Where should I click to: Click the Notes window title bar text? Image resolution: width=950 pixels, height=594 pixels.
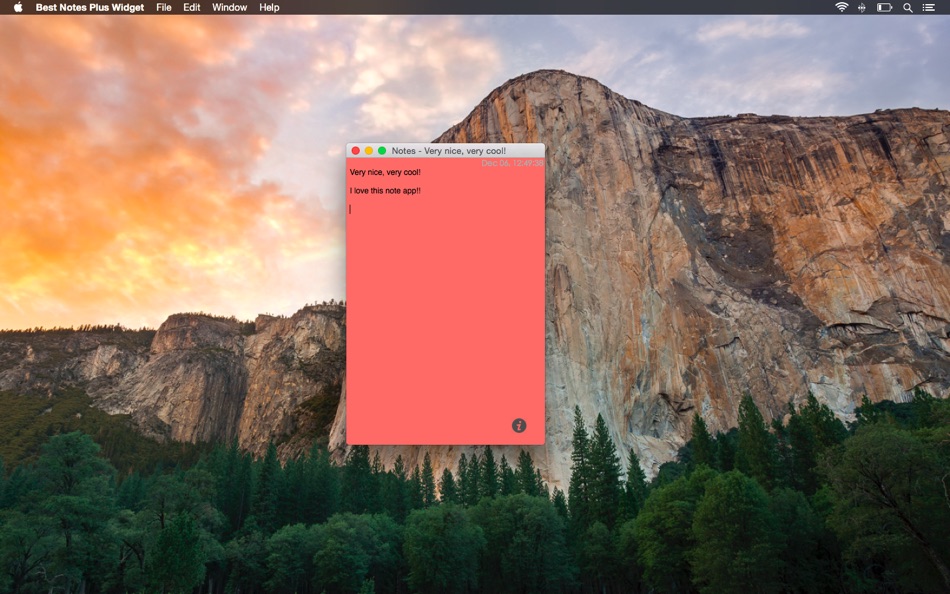[x=448, y=150]
